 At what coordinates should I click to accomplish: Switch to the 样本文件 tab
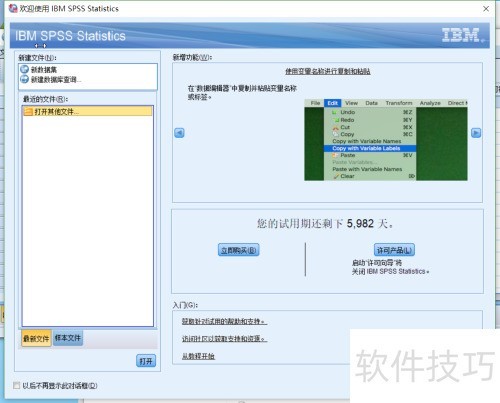tap(68, 338)
